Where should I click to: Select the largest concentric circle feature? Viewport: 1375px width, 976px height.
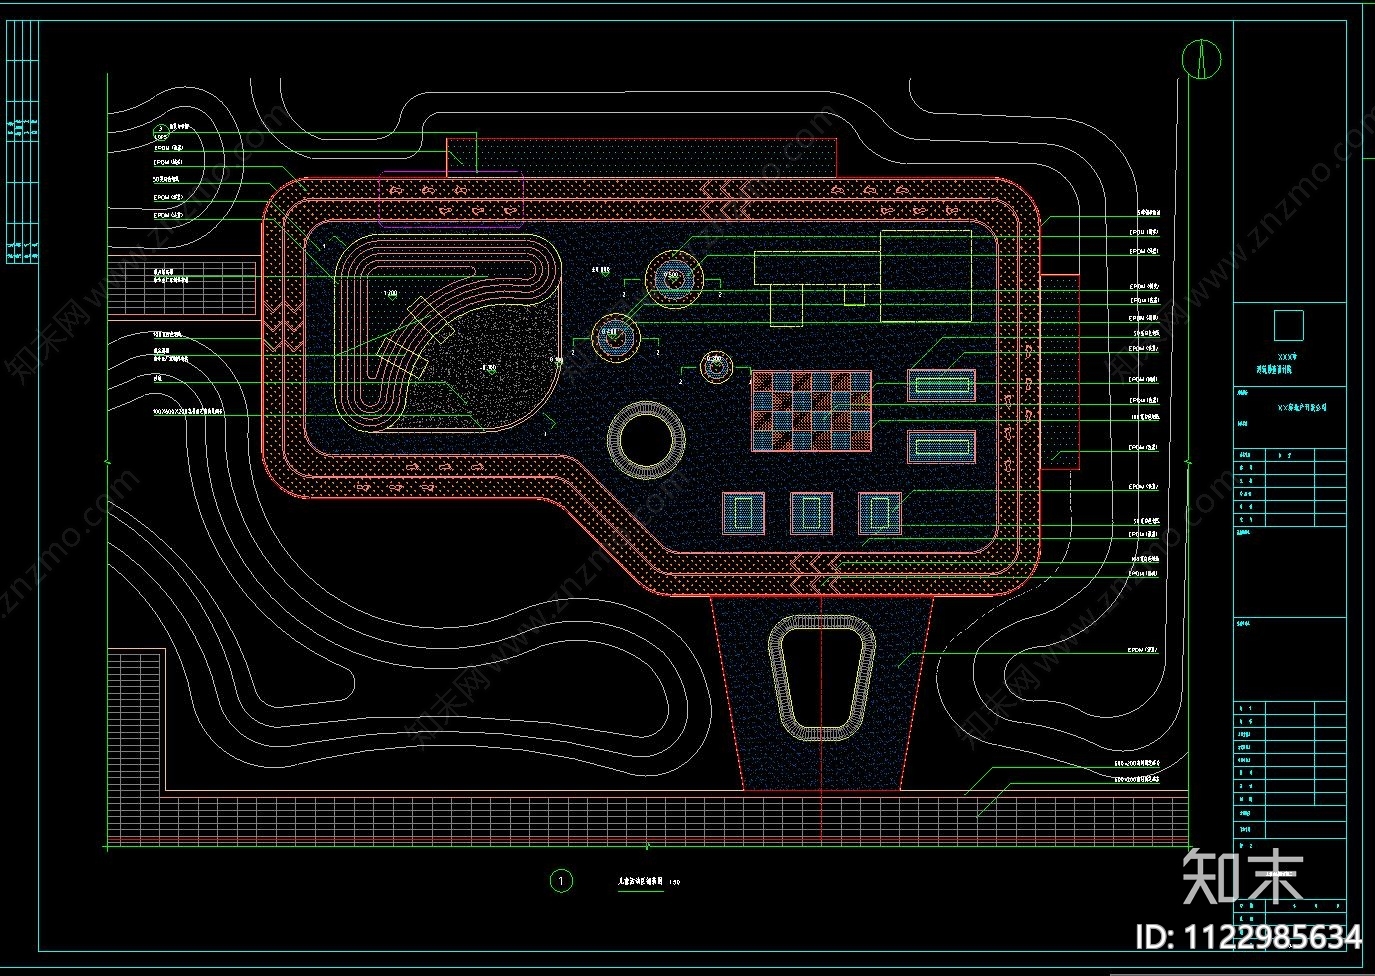tap(674, 280)
